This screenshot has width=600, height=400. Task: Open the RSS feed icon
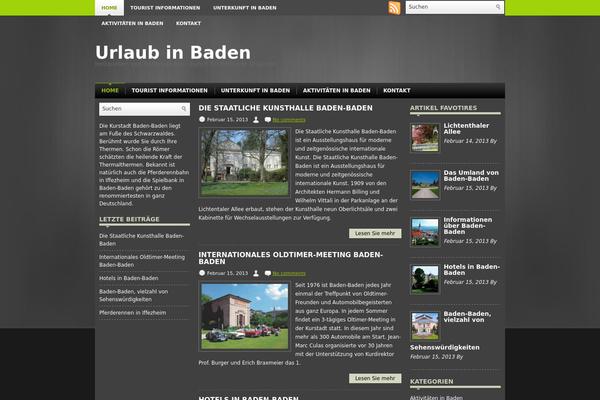click(394, 8)
